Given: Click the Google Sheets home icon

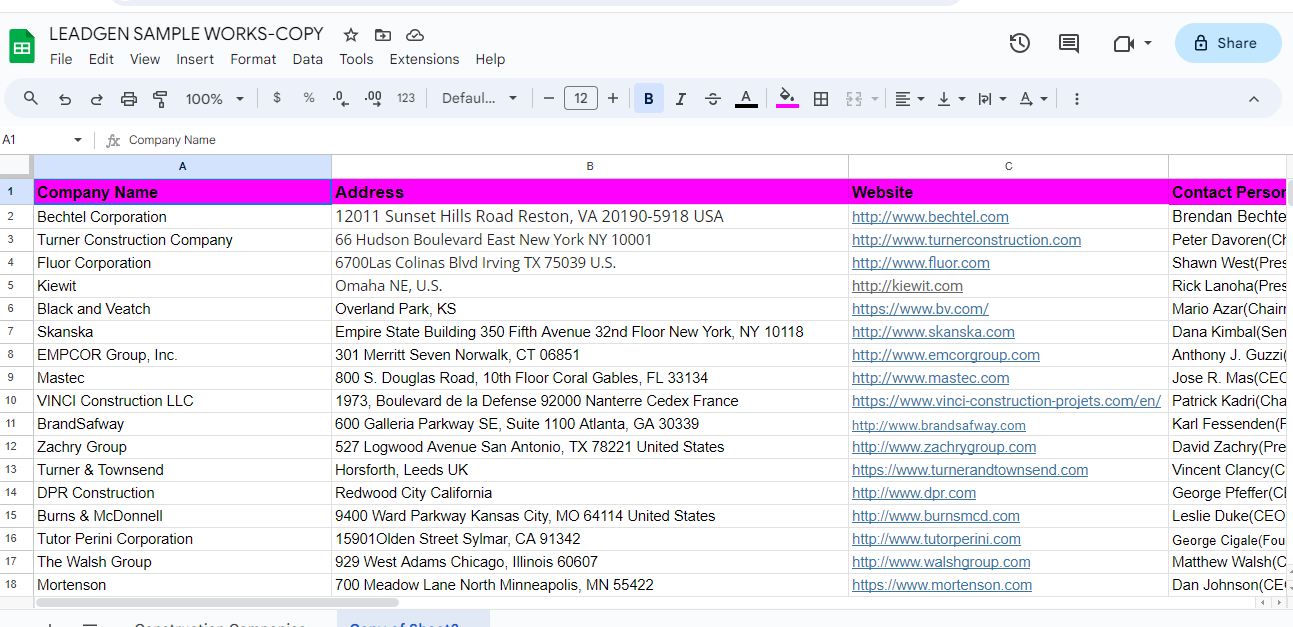Looking at the screenshot, I should (x=22, y=46).
